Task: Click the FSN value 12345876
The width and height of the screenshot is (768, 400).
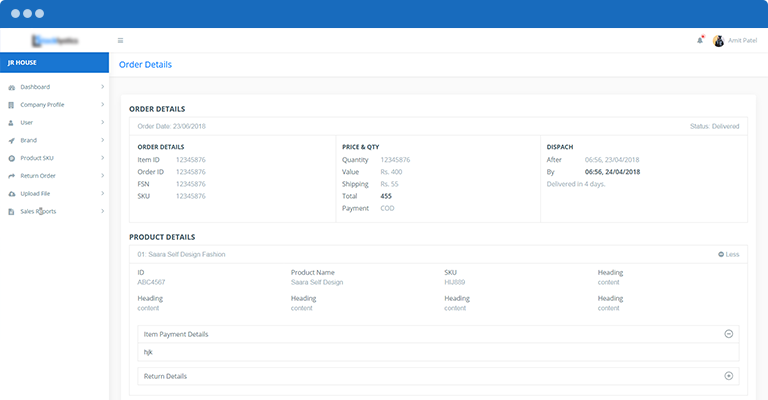Action: [191, 184]
